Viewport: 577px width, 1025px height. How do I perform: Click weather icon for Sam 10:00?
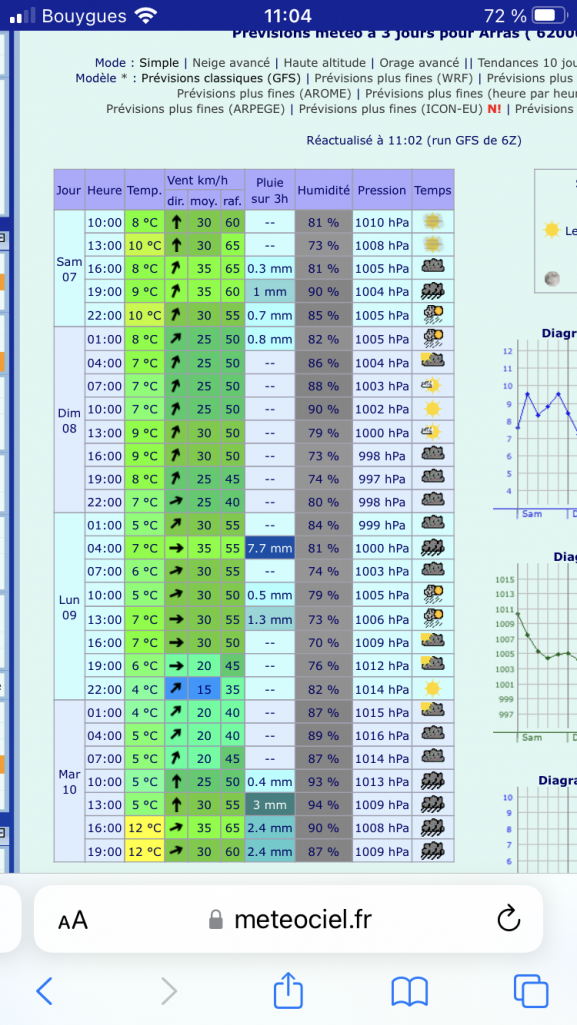pos(431,222)
